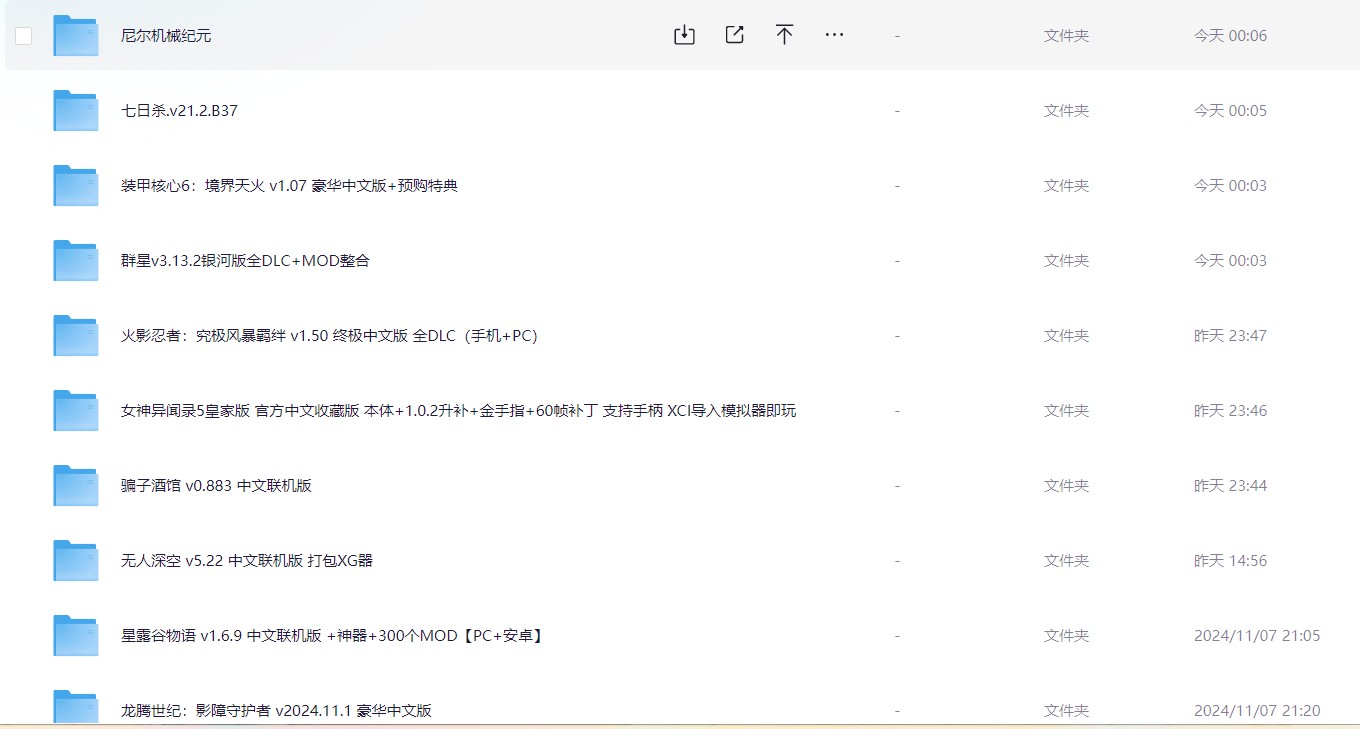Open folder icon for 群星v3.13.2银河版

point(76,261)
